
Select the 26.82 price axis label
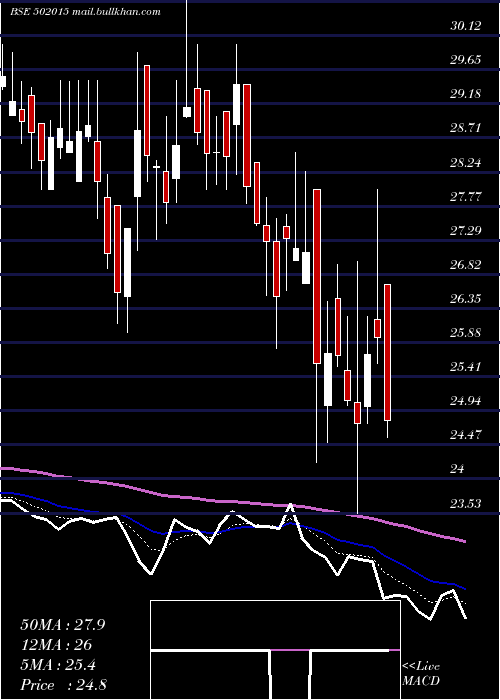466,265
